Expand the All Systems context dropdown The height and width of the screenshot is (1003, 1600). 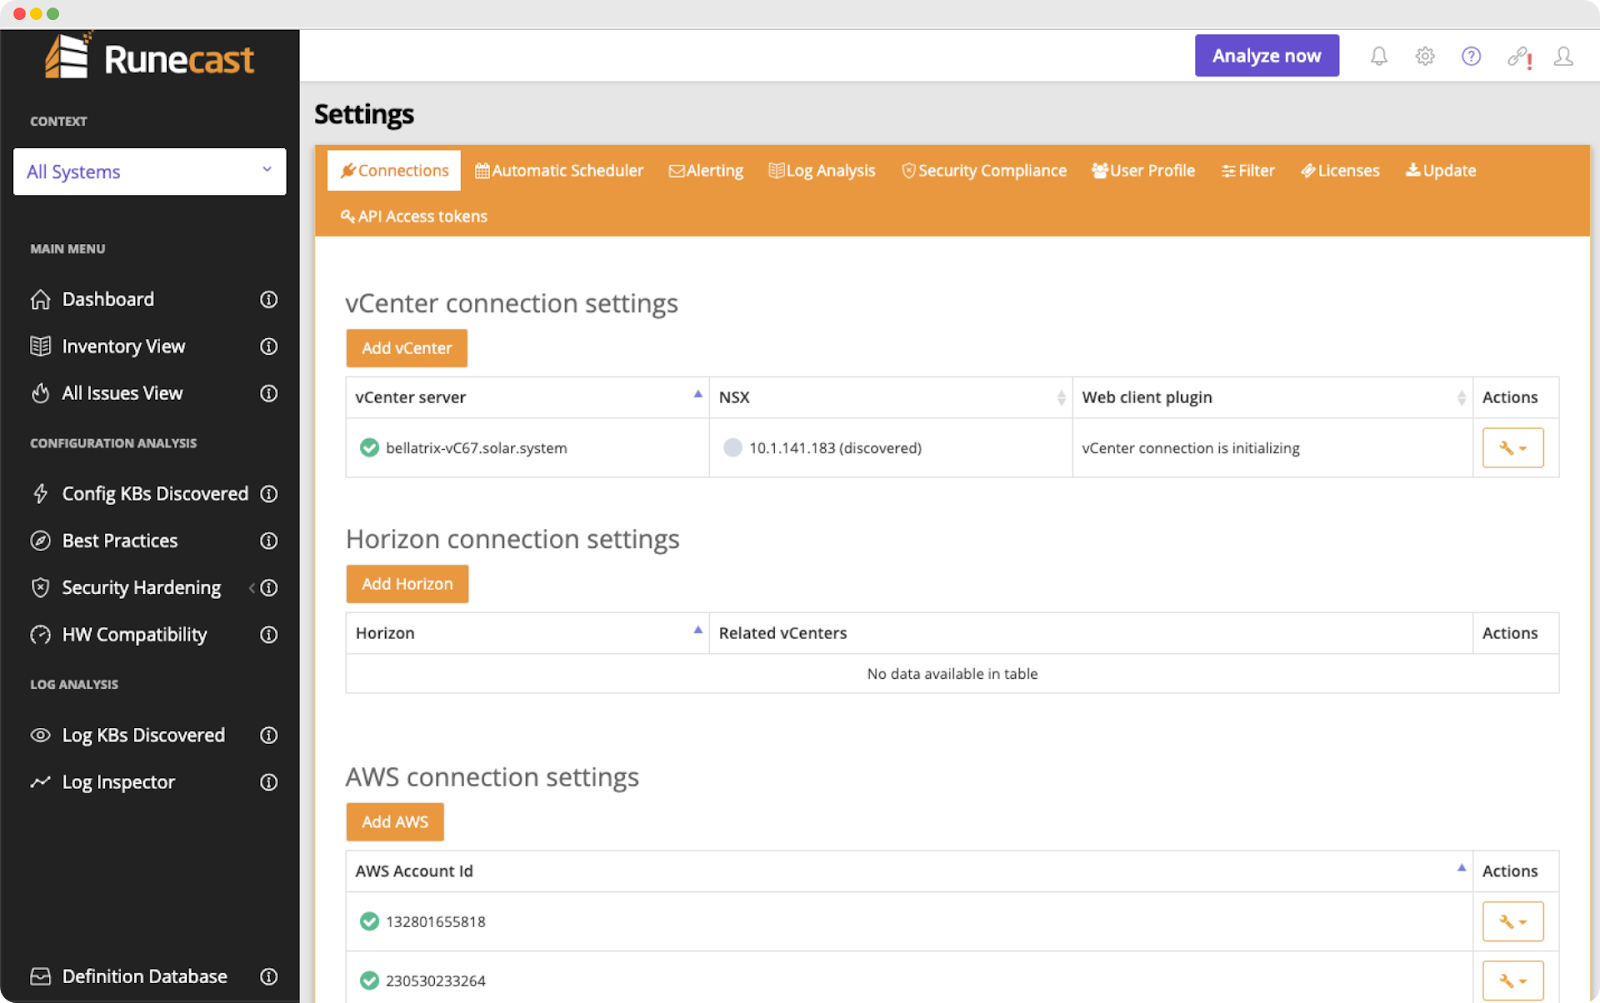point(150,172)
